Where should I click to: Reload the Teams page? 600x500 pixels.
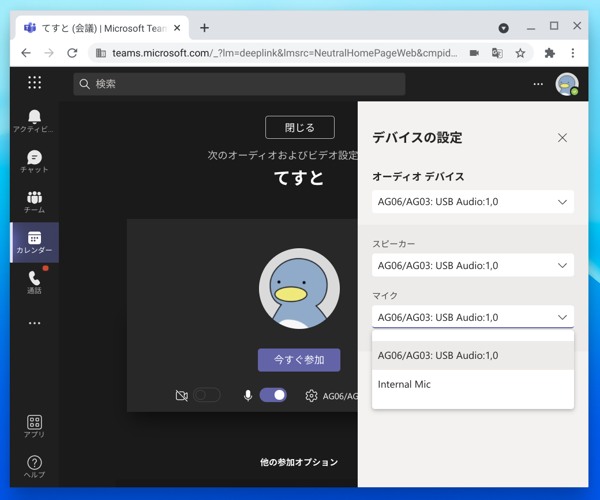coord(72,53)
